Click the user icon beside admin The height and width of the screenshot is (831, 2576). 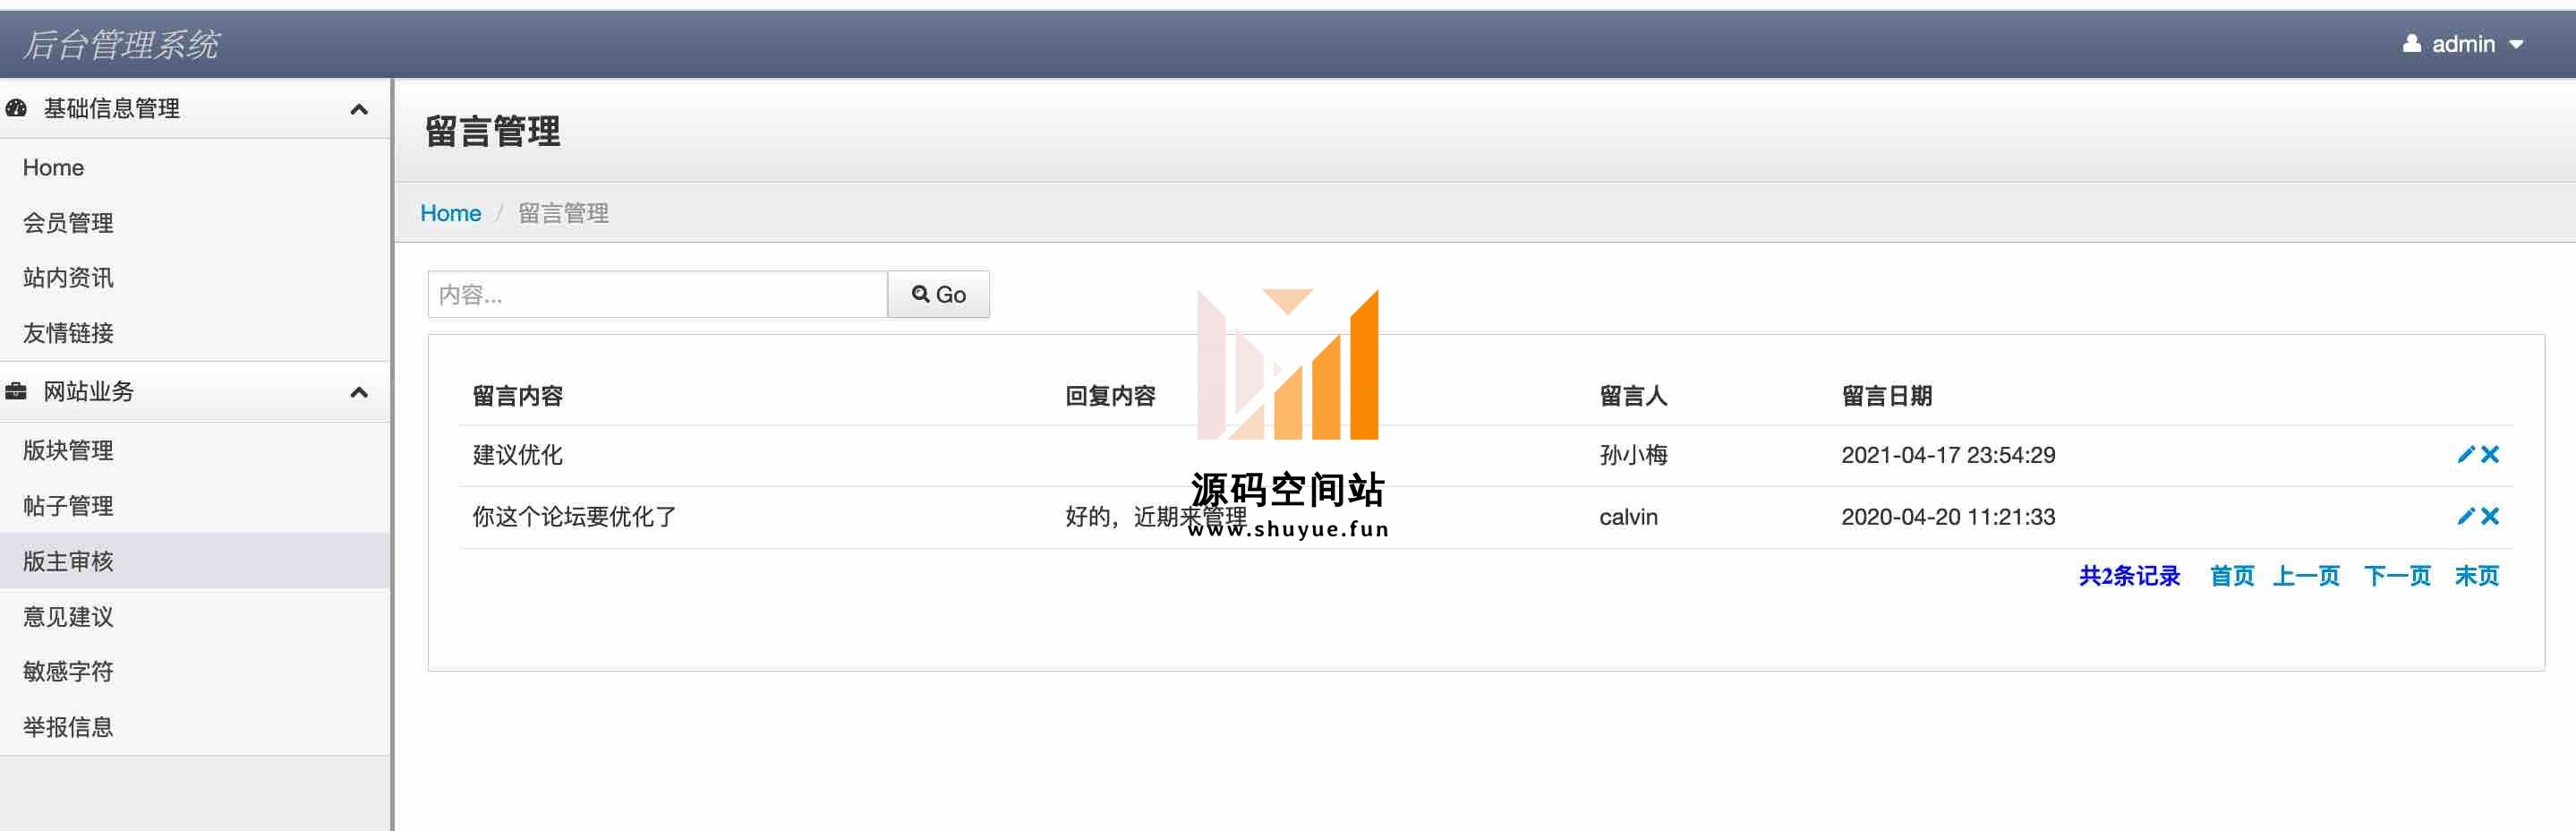tap(2411, 44)
